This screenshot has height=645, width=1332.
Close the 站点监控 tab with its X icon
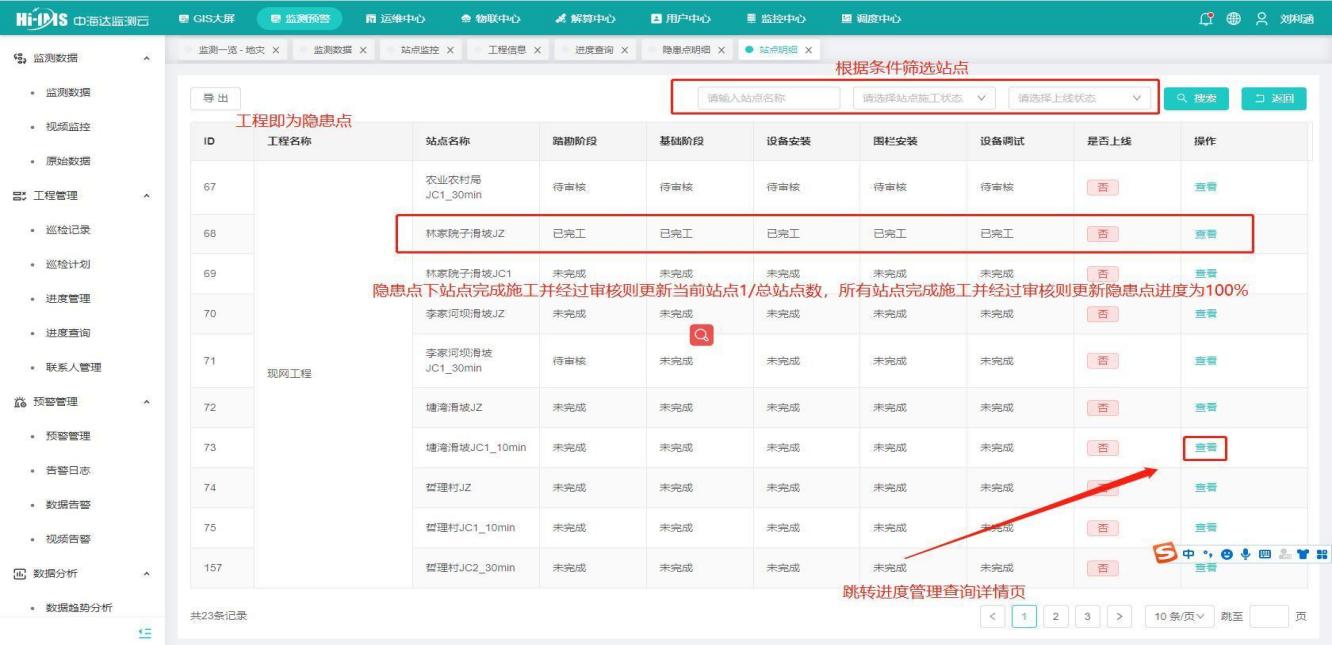click(450, 50)
